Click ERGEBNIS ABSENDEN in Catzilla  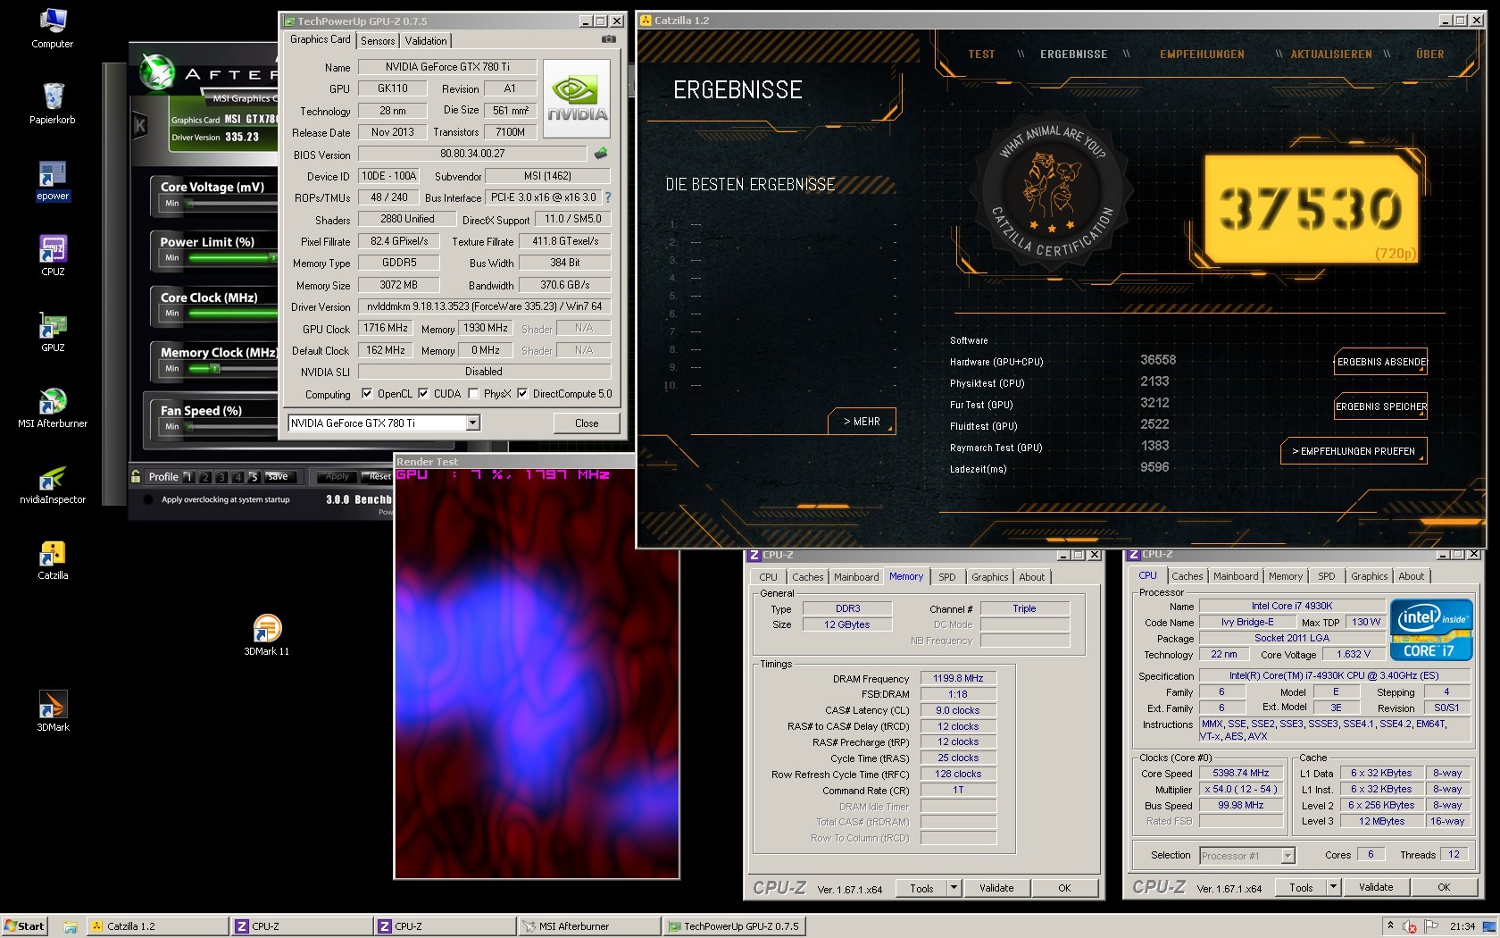pos(1381,362)
